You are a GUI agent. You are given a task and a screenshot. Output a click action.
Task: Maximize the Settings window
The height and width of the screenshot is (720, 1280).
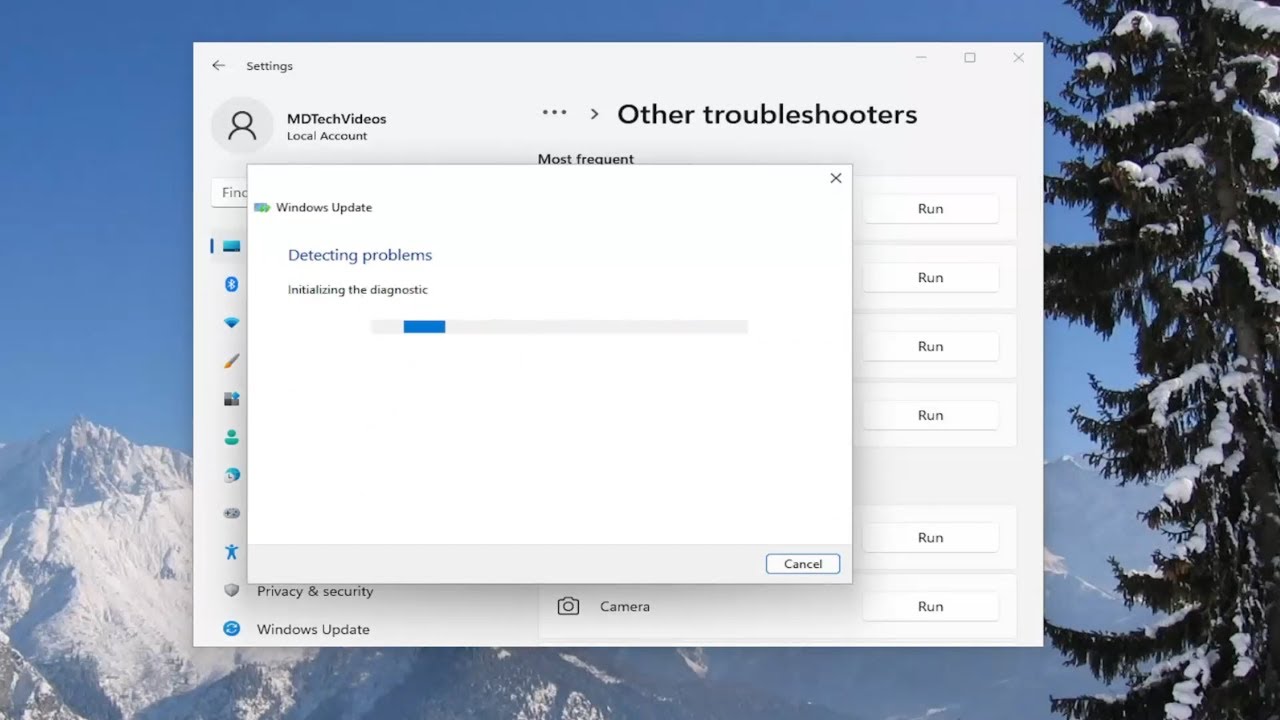click(970, 58)
